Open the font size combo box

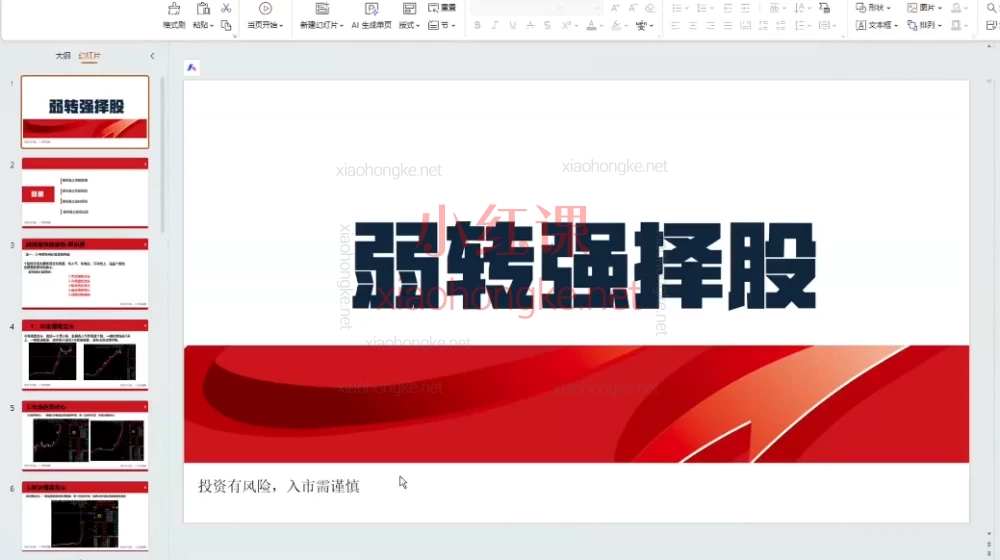pos(585,8)
